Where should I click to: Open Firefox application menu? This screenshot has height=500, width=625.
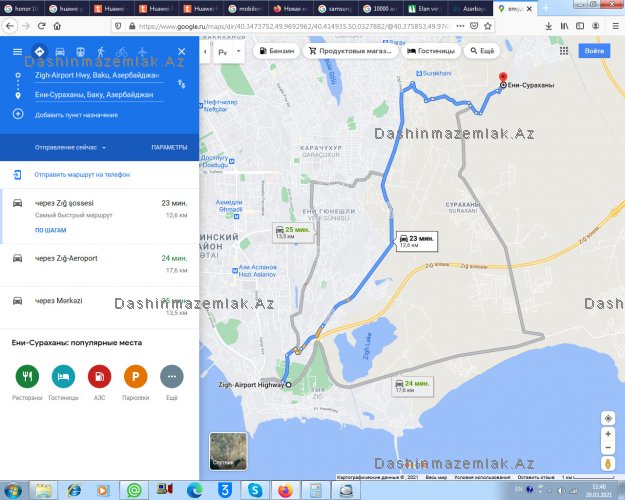(615, 26)
